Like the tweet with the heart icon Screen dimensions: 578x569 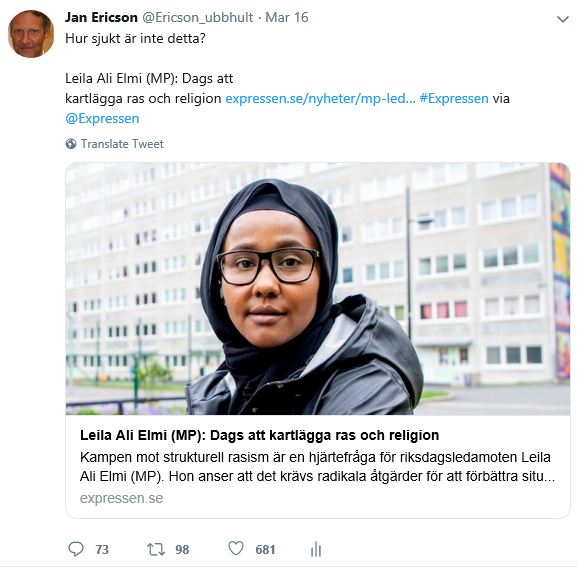236,548
